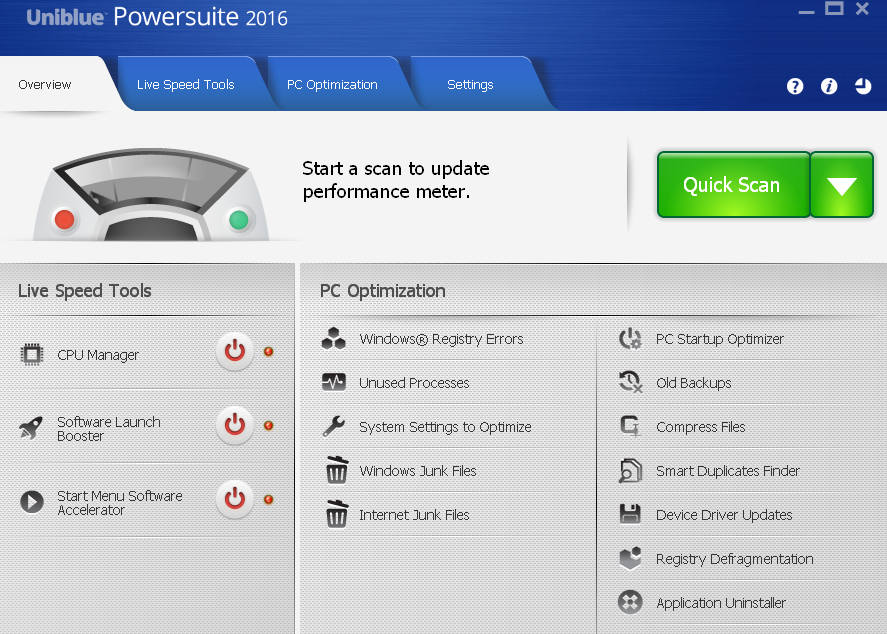Go to the Settings tab
This screenshot has height=634, width=887.
(470, 85)
